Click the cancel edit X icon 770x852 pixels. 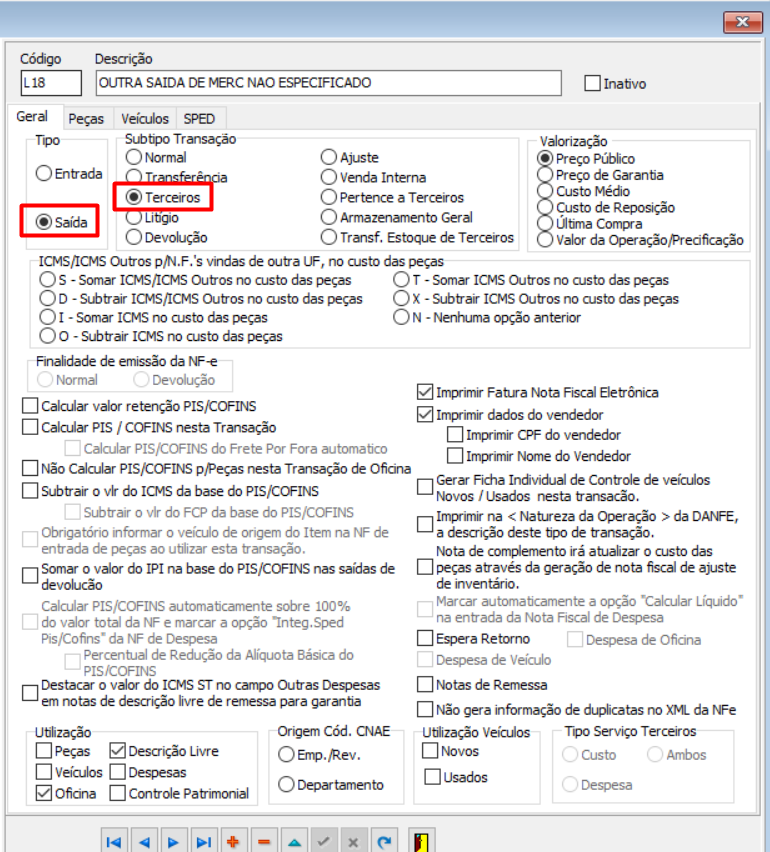(x=353, y=842)
